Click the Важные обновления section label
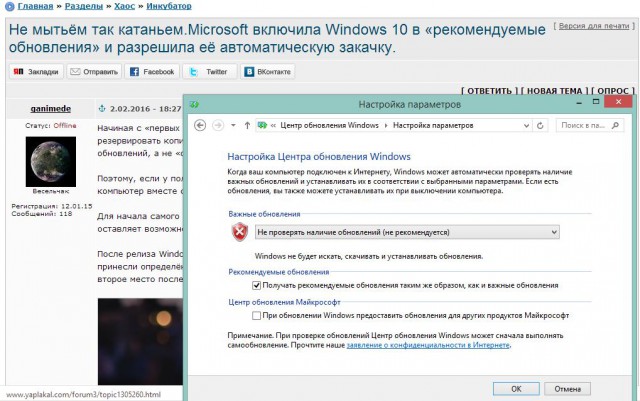This screenshot has width=640, height=401. (x=264, y=214)
